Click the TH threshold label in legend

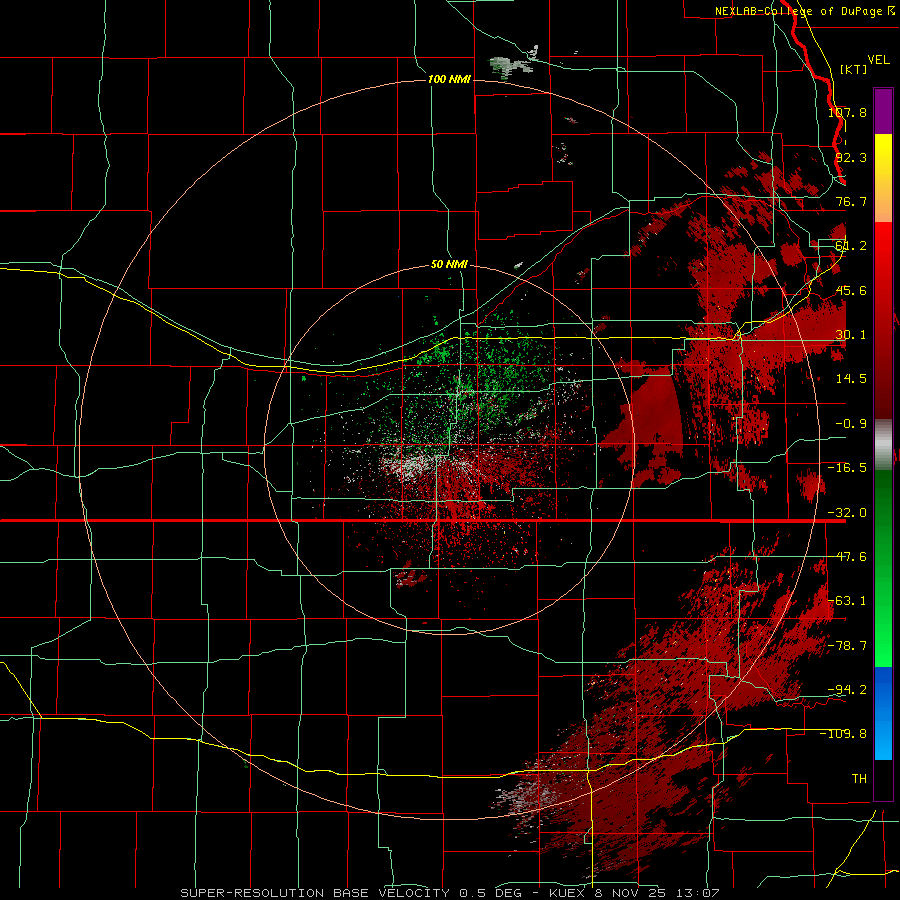click(859, 778)
